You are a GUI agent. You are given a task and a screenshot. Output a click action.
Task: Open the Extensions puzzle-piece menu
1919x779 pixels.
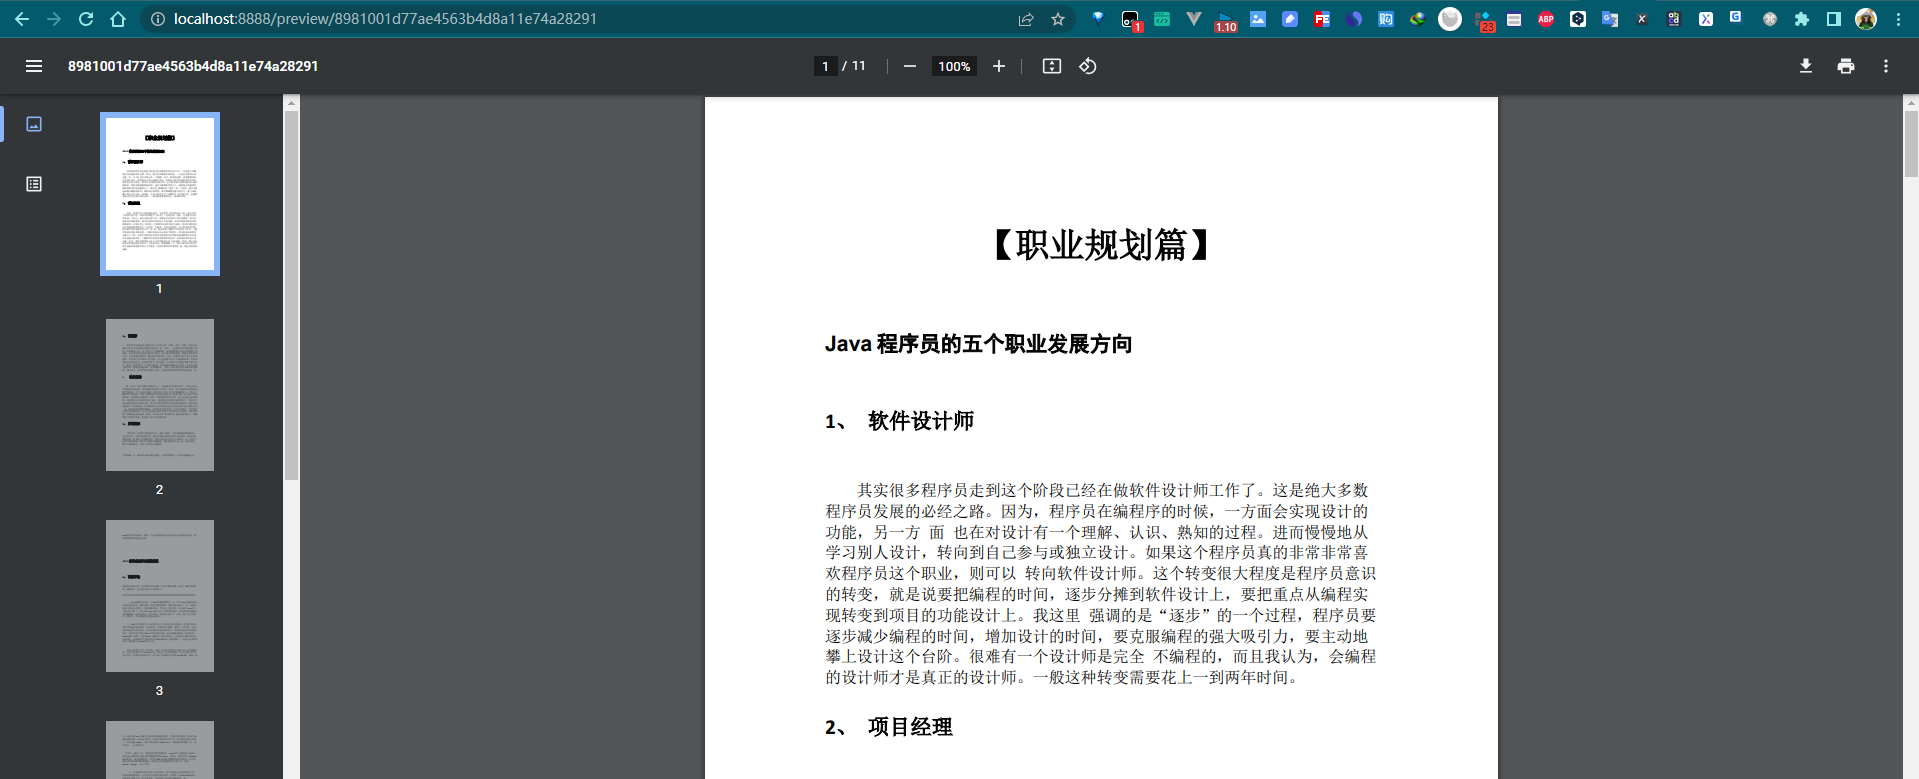[1802, 19]
